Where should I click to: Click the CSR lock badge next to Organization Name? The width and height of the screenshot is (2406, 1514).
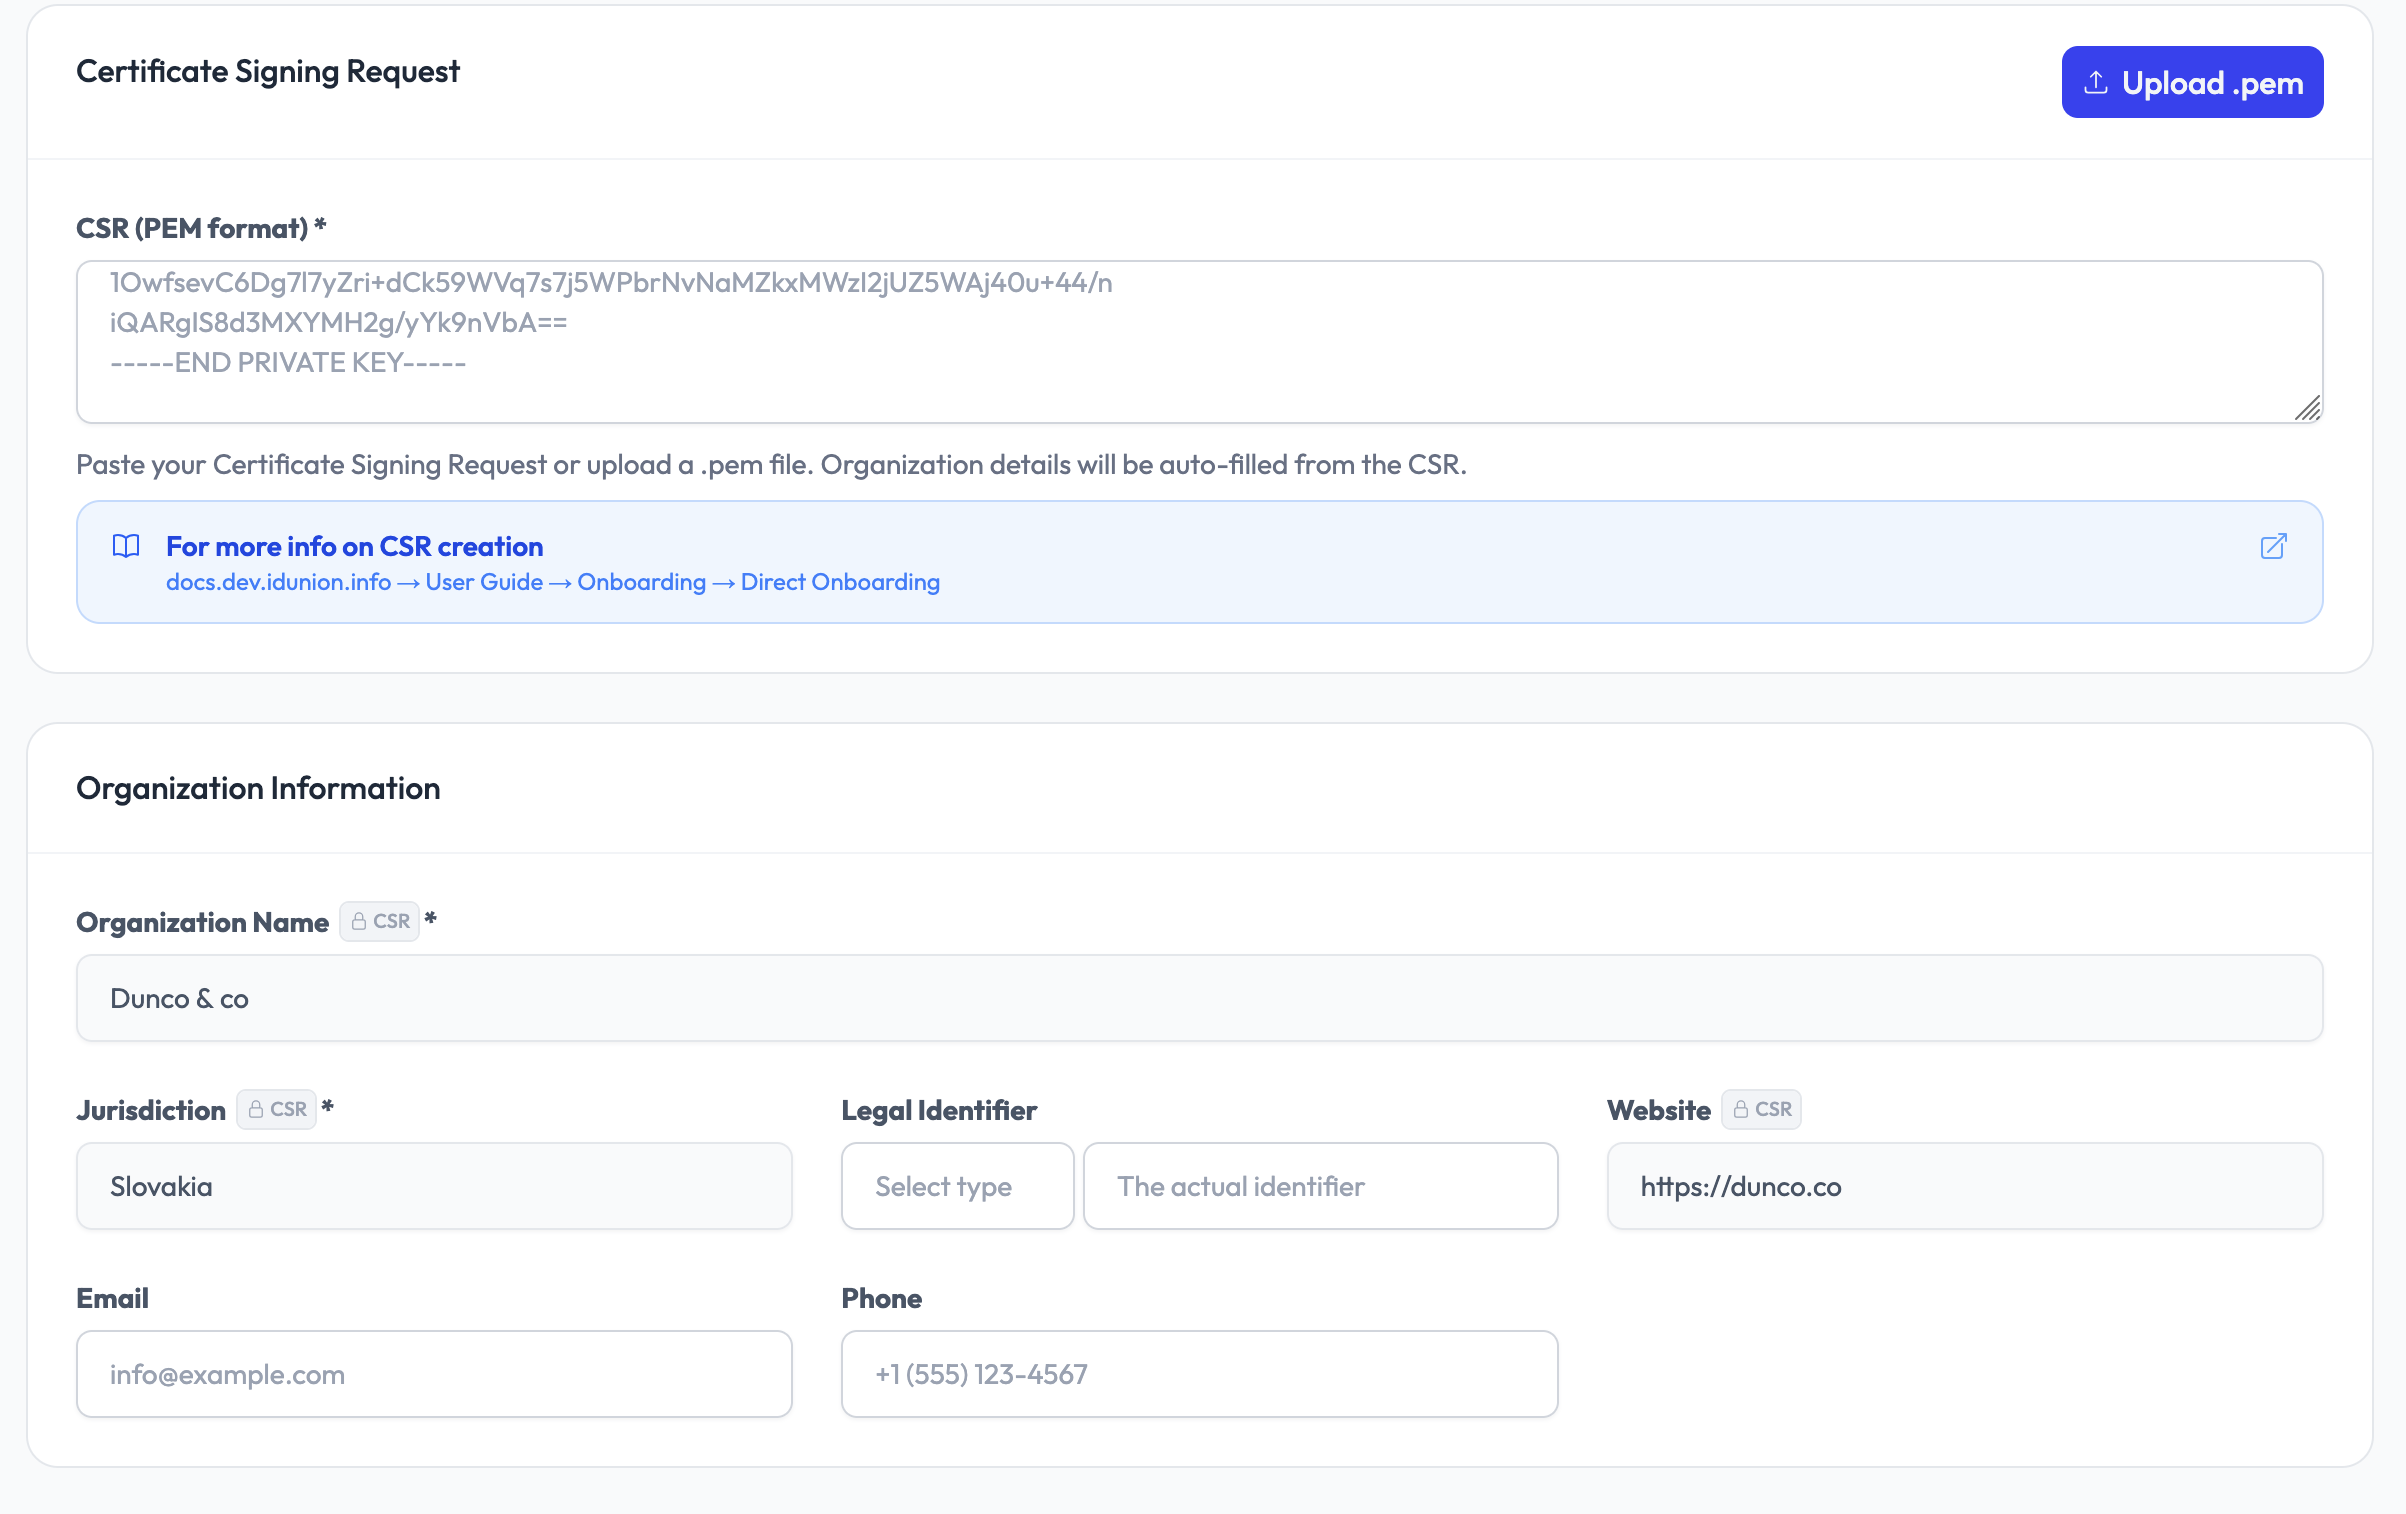pos(380,921)
